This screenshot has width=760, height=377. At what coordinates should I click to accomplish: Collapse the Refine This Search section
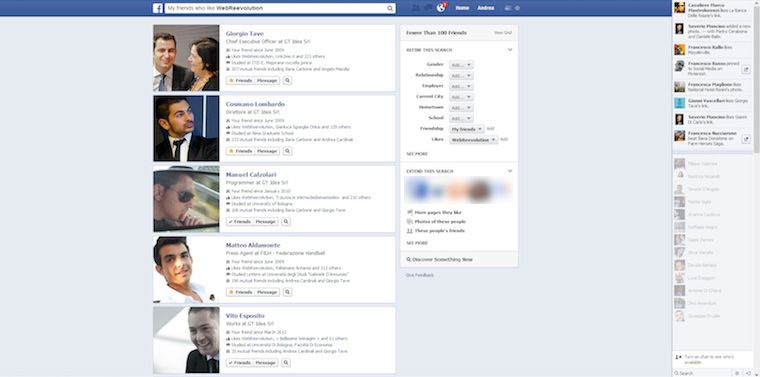point(510,50)
